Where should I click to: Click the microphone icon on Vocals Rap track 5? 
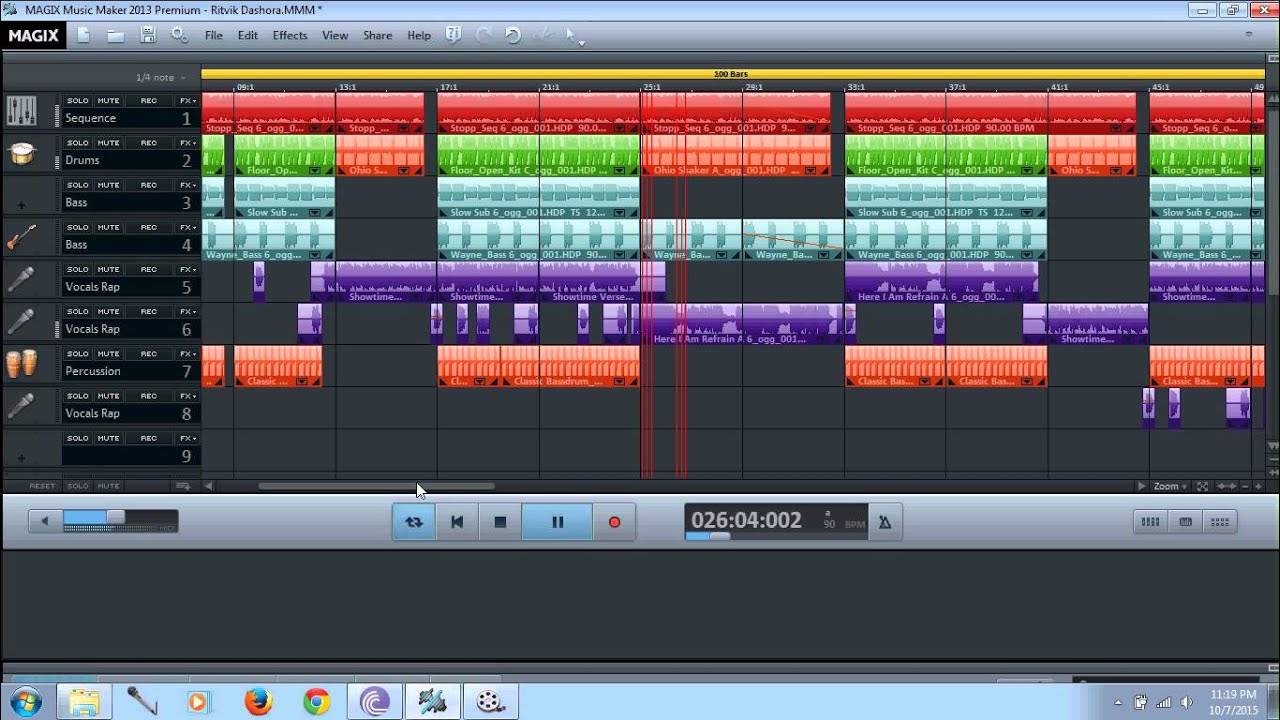tap(21, 280)
